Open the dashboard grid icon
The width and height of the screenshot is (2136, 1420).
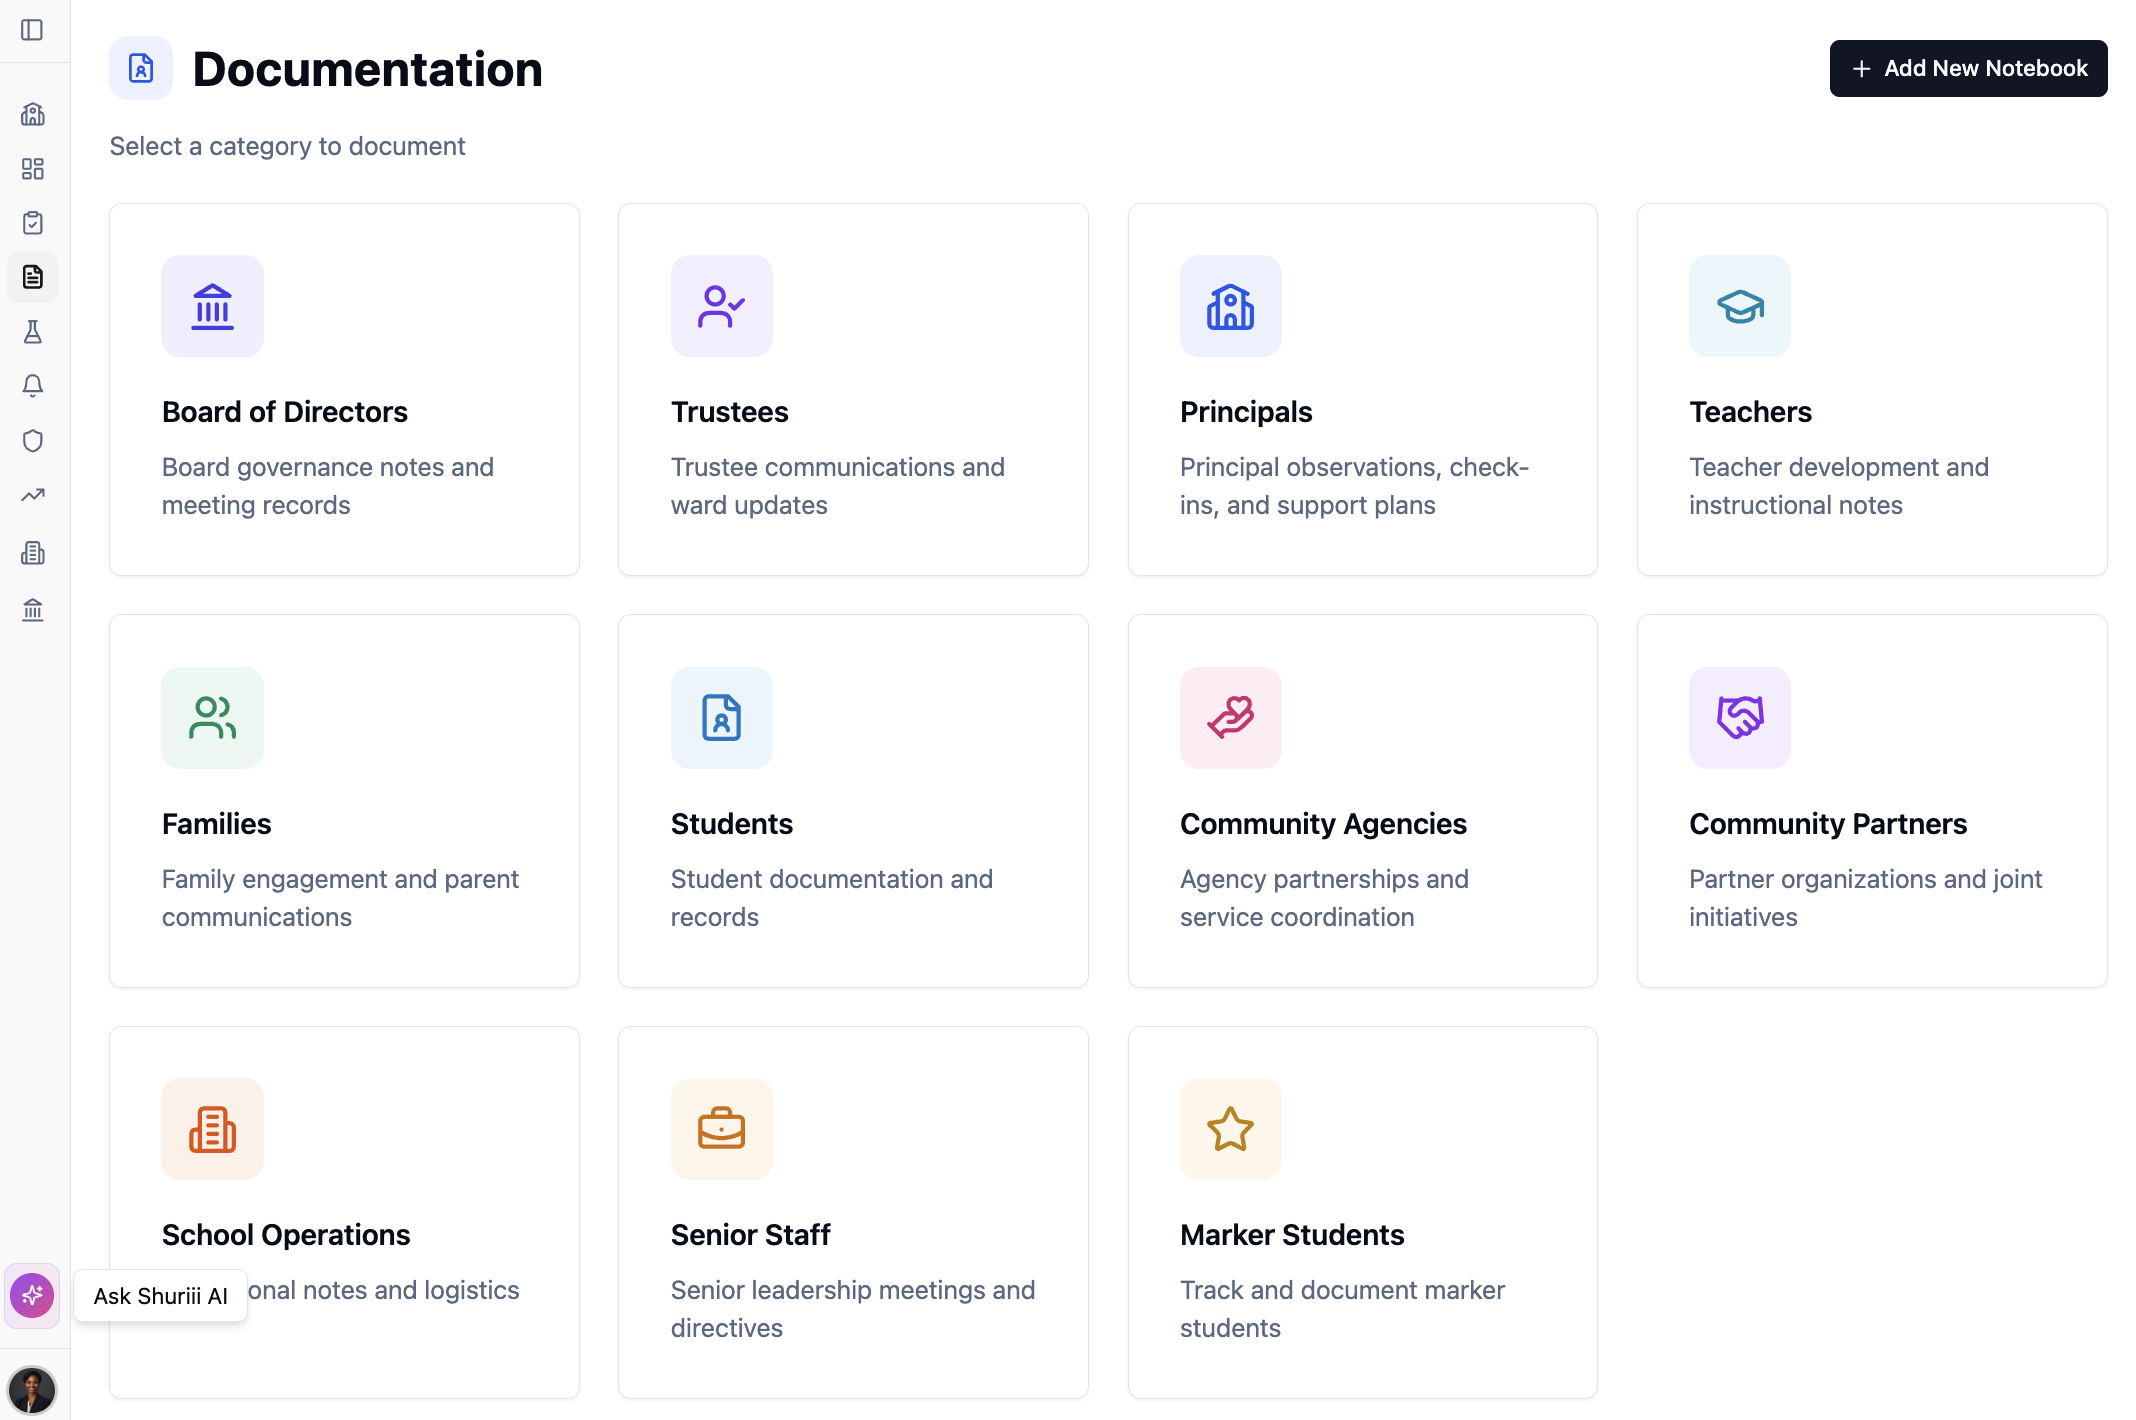coord(33,168)
